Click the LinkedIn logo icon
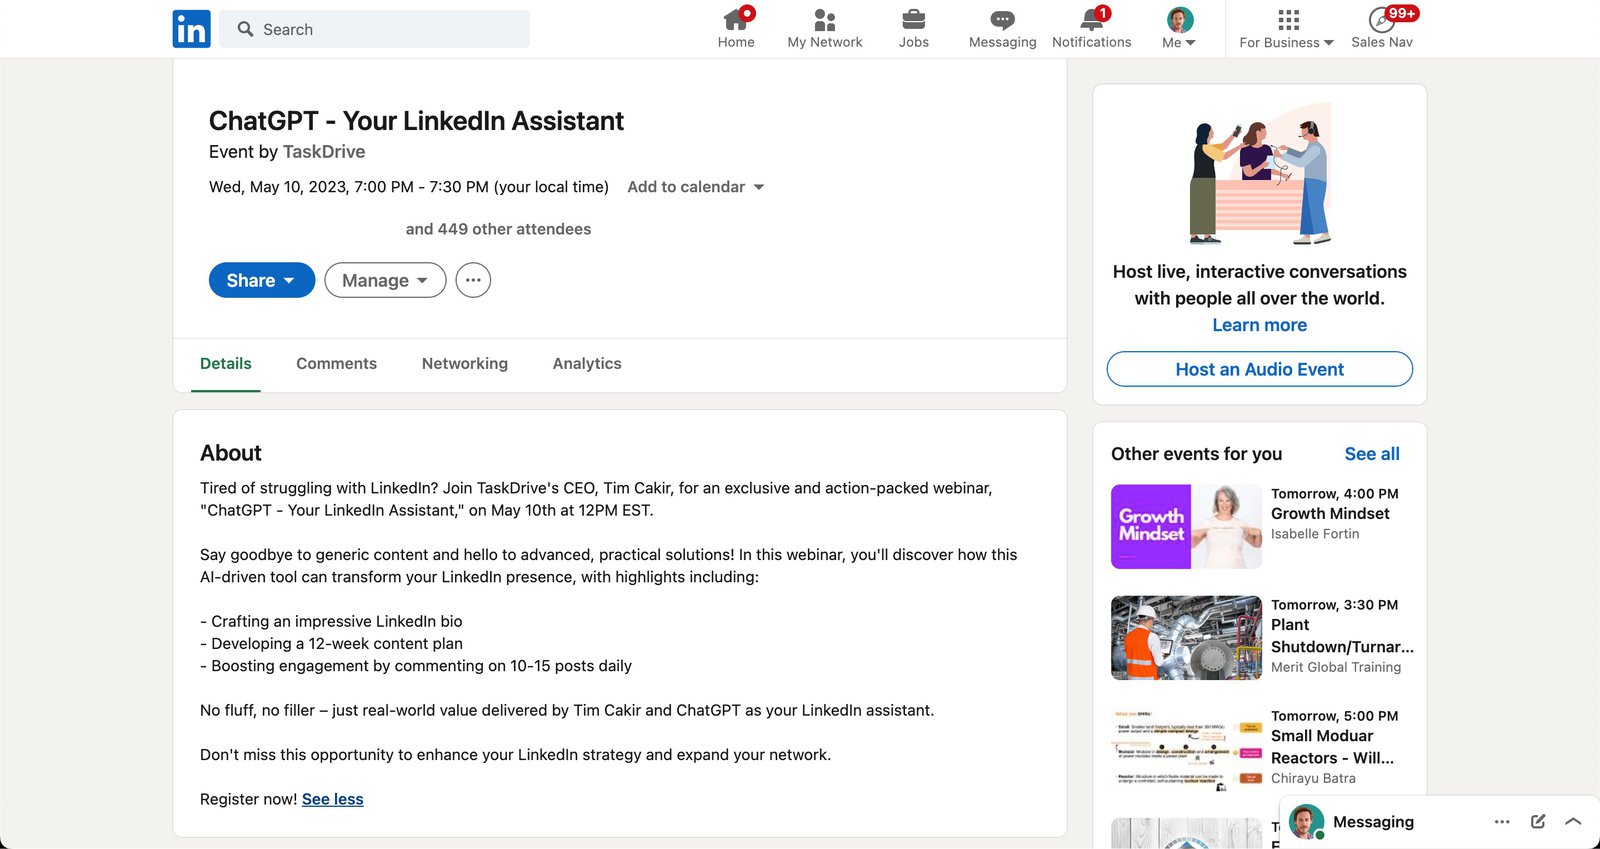This screenshot has height=849, width=1600. point(191,29)
